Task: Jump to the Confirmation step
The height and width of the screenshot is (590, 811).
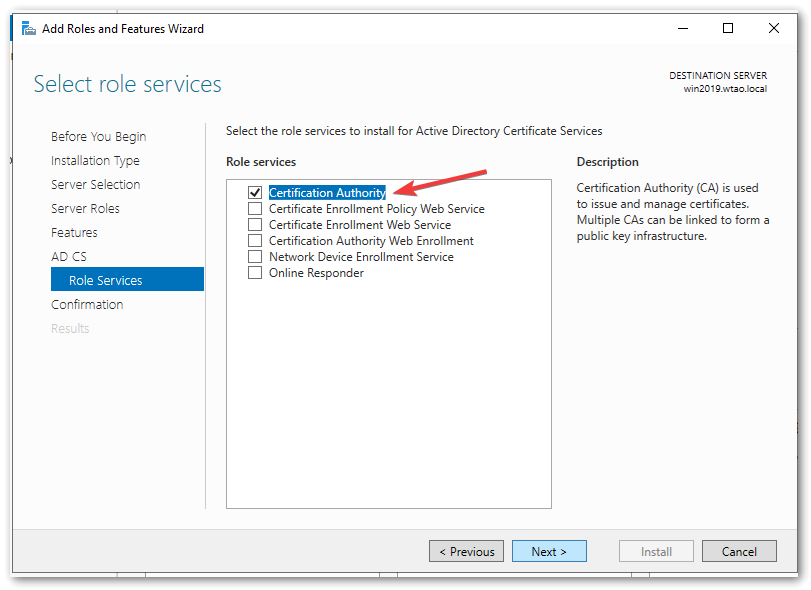Action: 87,305
